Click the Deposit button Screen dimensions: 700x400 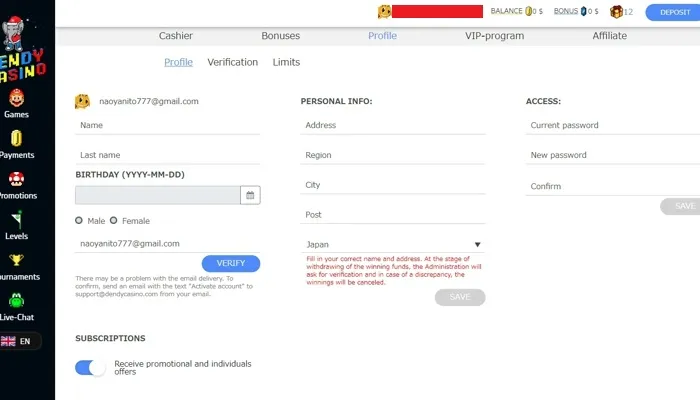click(x=673, y=12)
